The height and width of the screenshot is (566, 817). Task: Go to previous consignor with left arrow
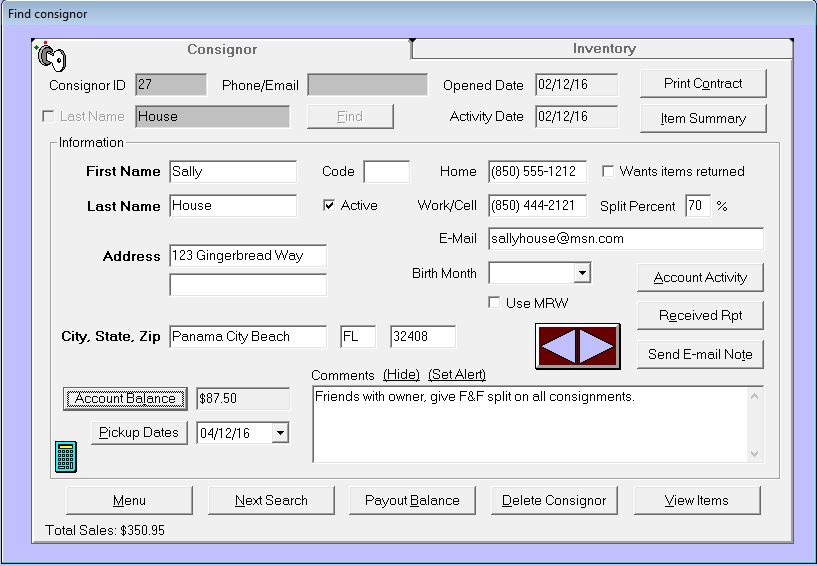point(558,346)
